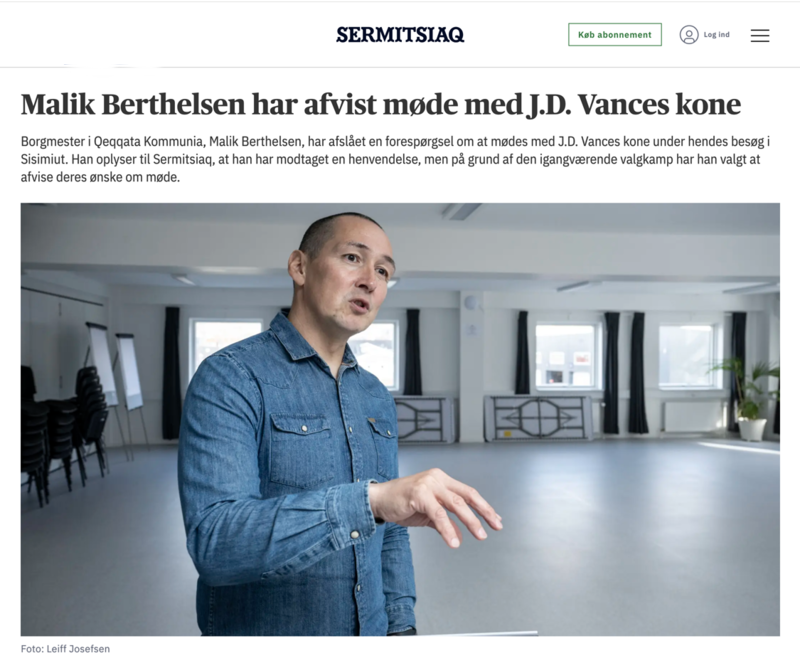Click the user profile avatar icon

click(688, 35)
